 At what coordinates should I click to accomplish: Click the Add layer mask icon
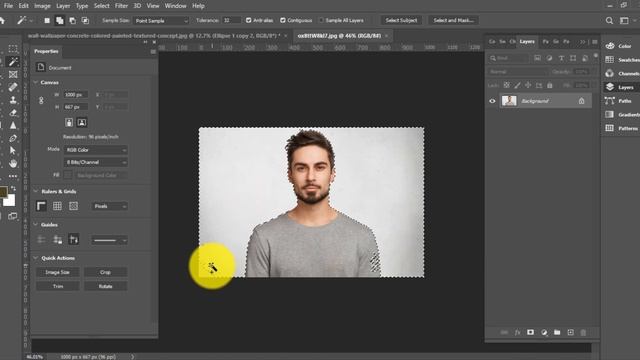coord(530,332)
